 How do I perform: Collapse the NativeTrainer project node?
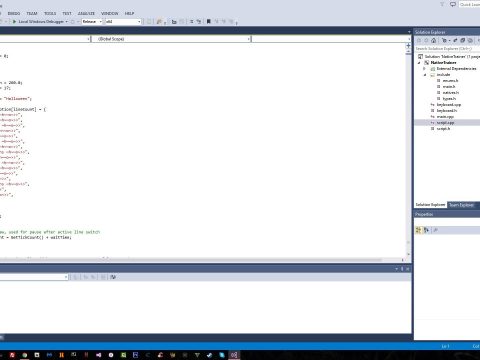tap(419, 63)
